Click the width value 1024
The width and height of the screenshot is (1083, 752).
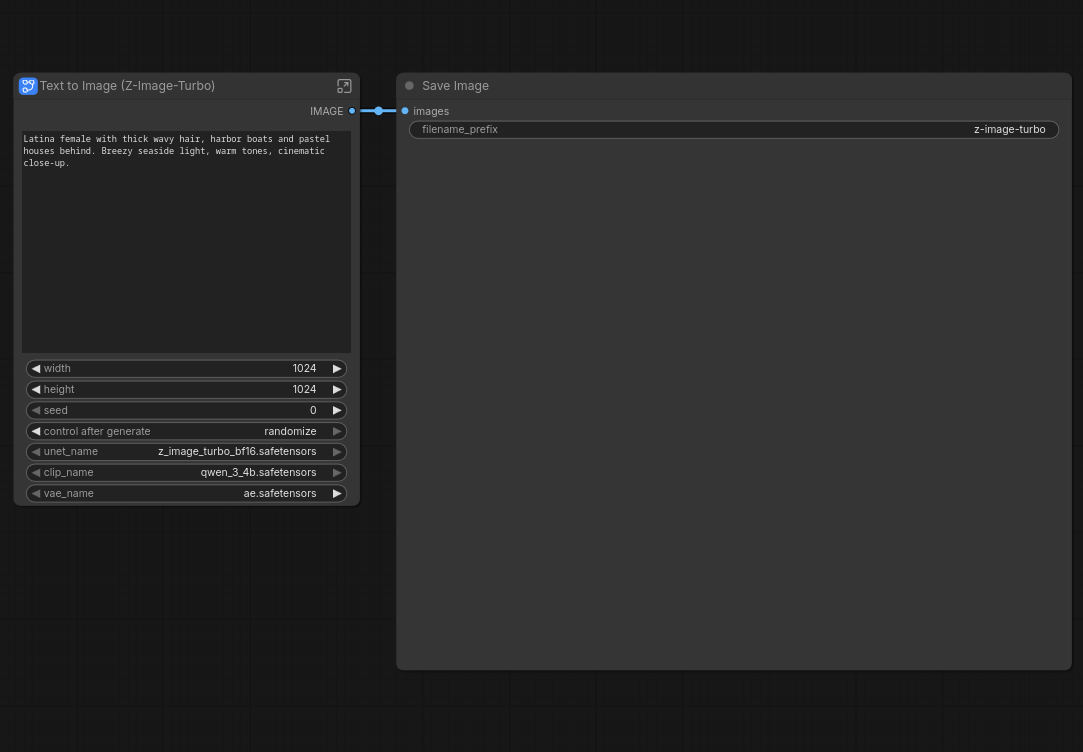click(304, 369)
